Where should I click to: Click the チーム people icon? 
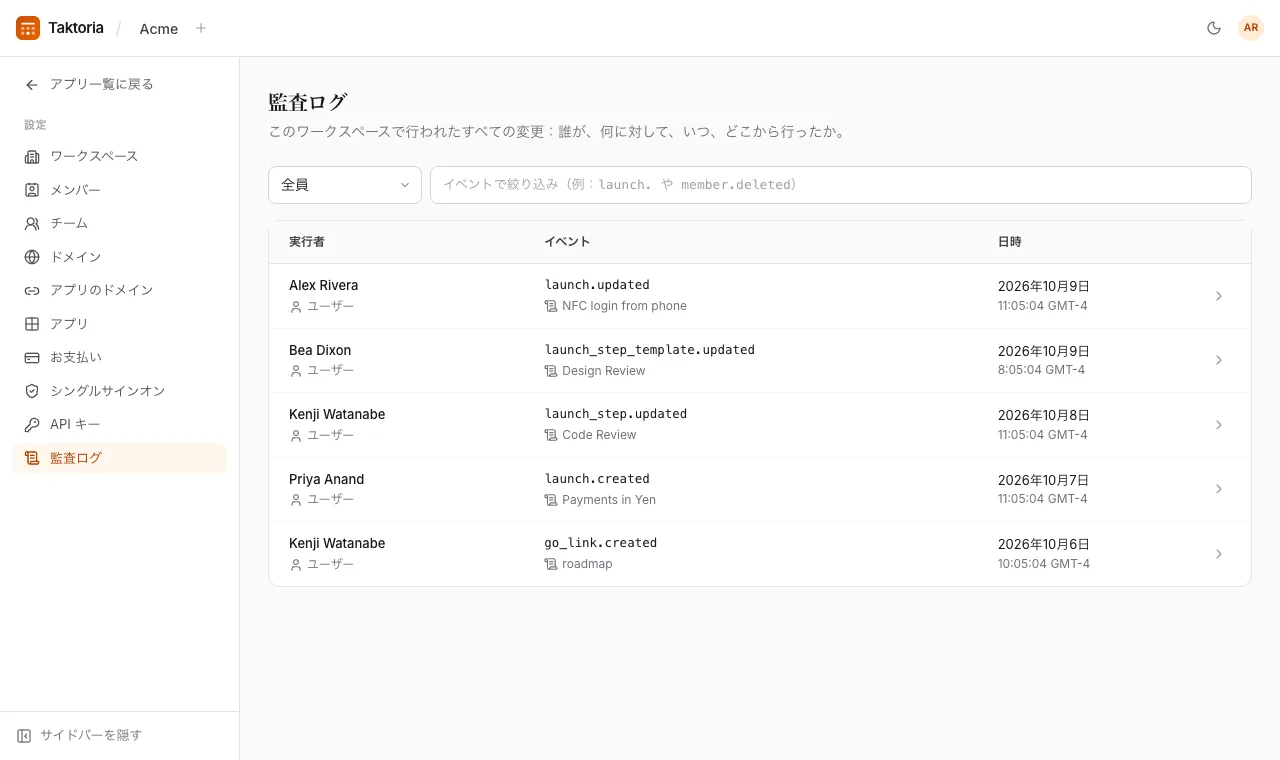tap(32, 224)
